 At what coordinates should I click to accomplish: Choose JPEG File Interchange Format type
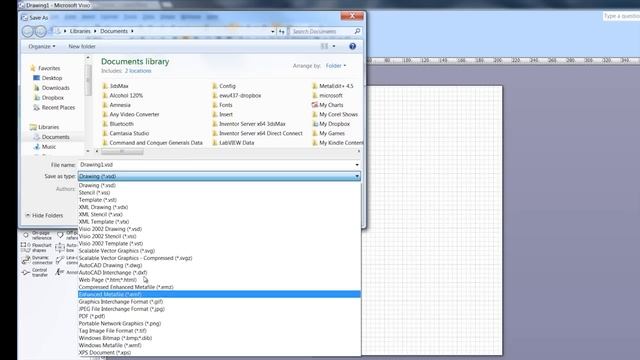[x=220, y=309]
